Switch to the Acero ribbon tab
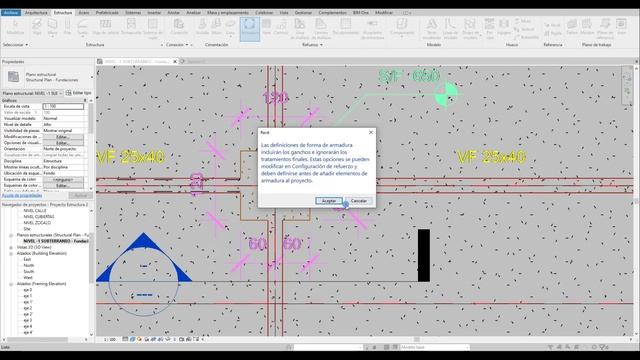This screenshot has height=360, width=640. tap(84, 13)
